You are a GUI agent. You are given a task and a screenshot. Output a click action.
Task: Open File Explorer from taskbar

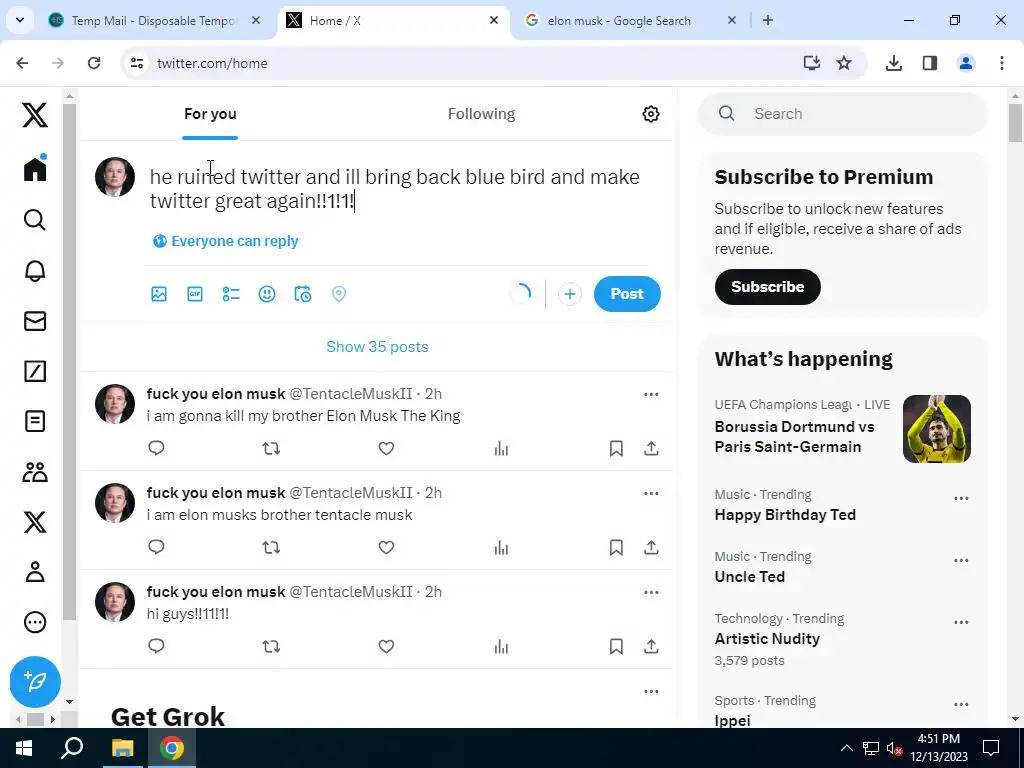click(122, 748)
